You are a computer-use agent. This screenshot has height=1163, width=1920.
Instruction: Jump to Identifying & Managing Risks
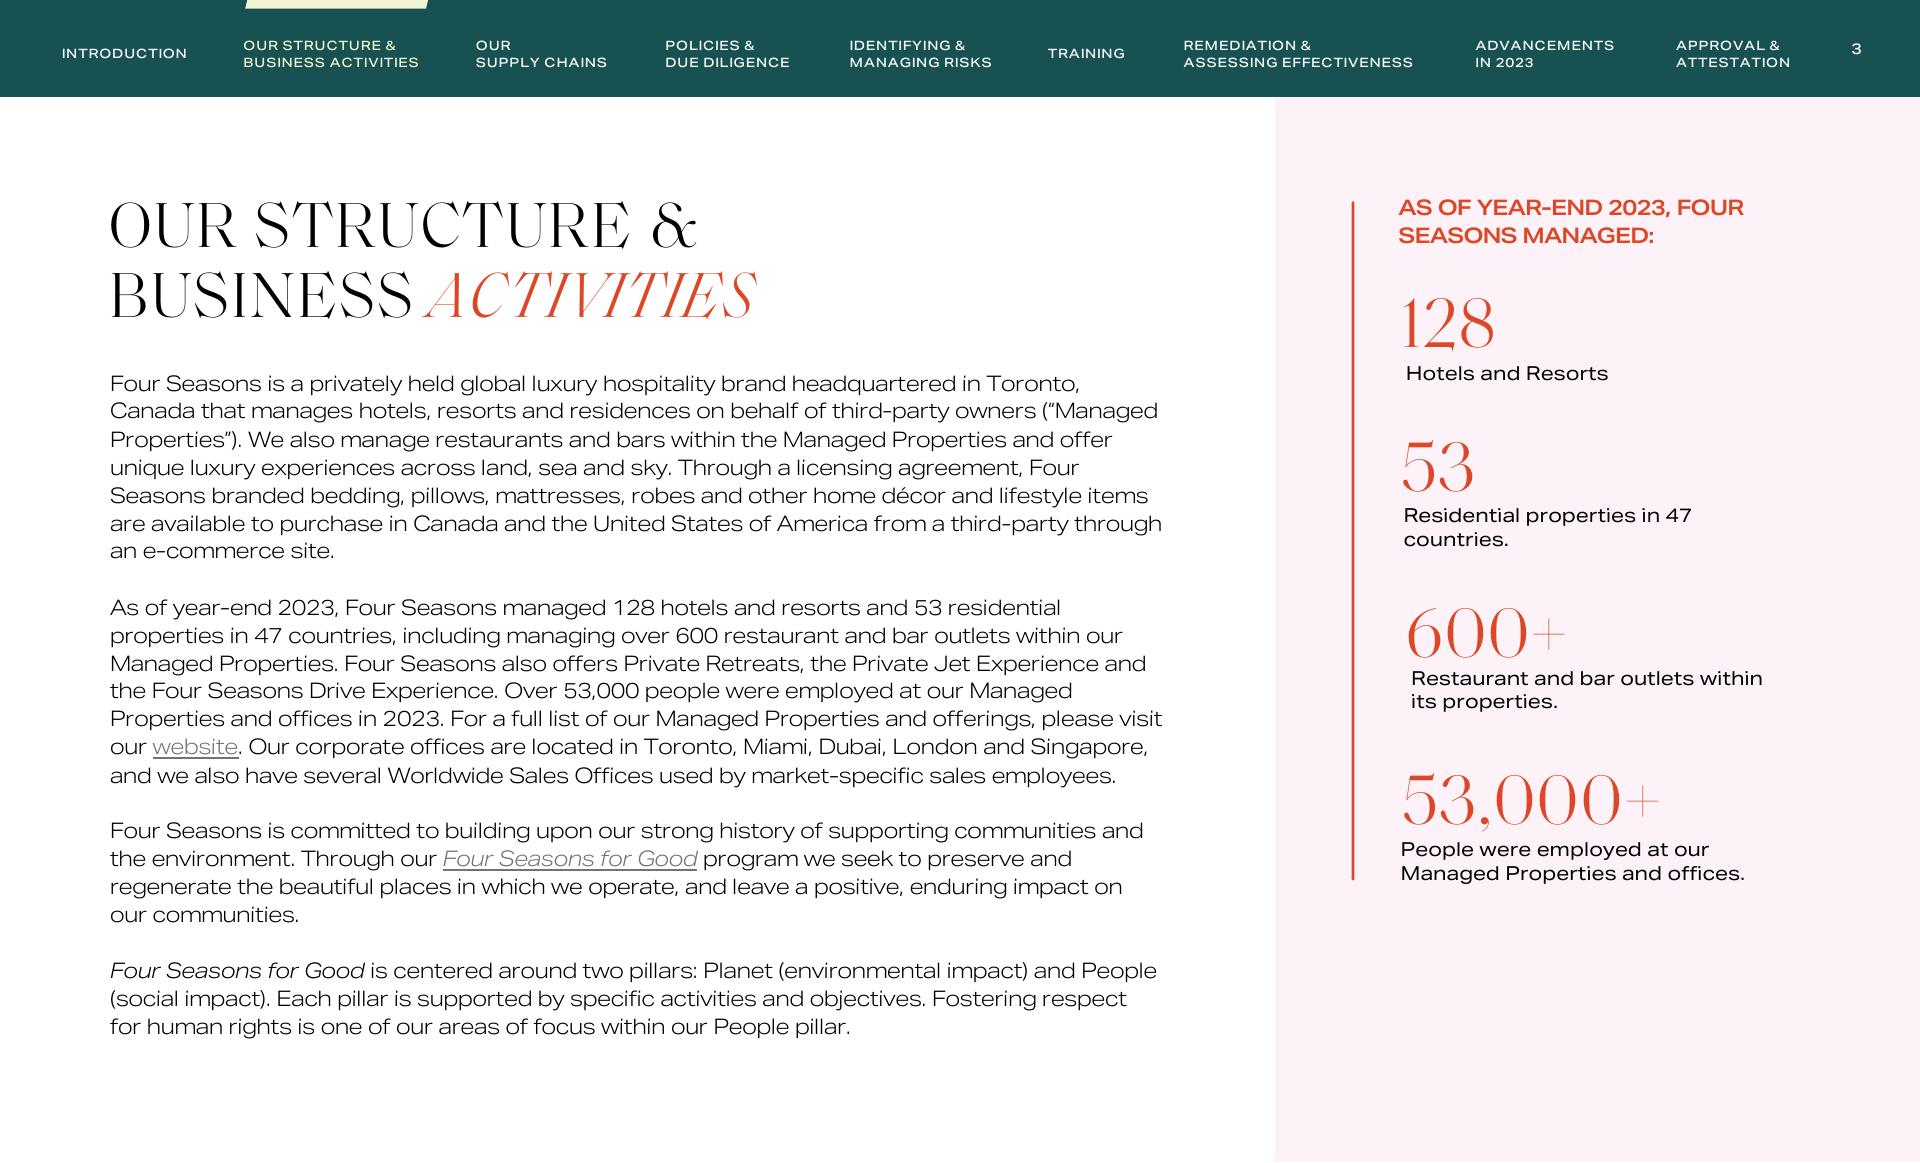(920, 54)
